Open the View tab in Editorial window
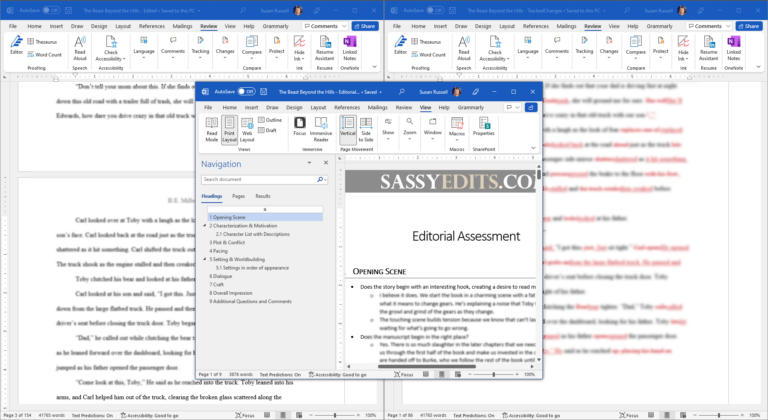Screen dimensions: 768x420 [425, 107]
